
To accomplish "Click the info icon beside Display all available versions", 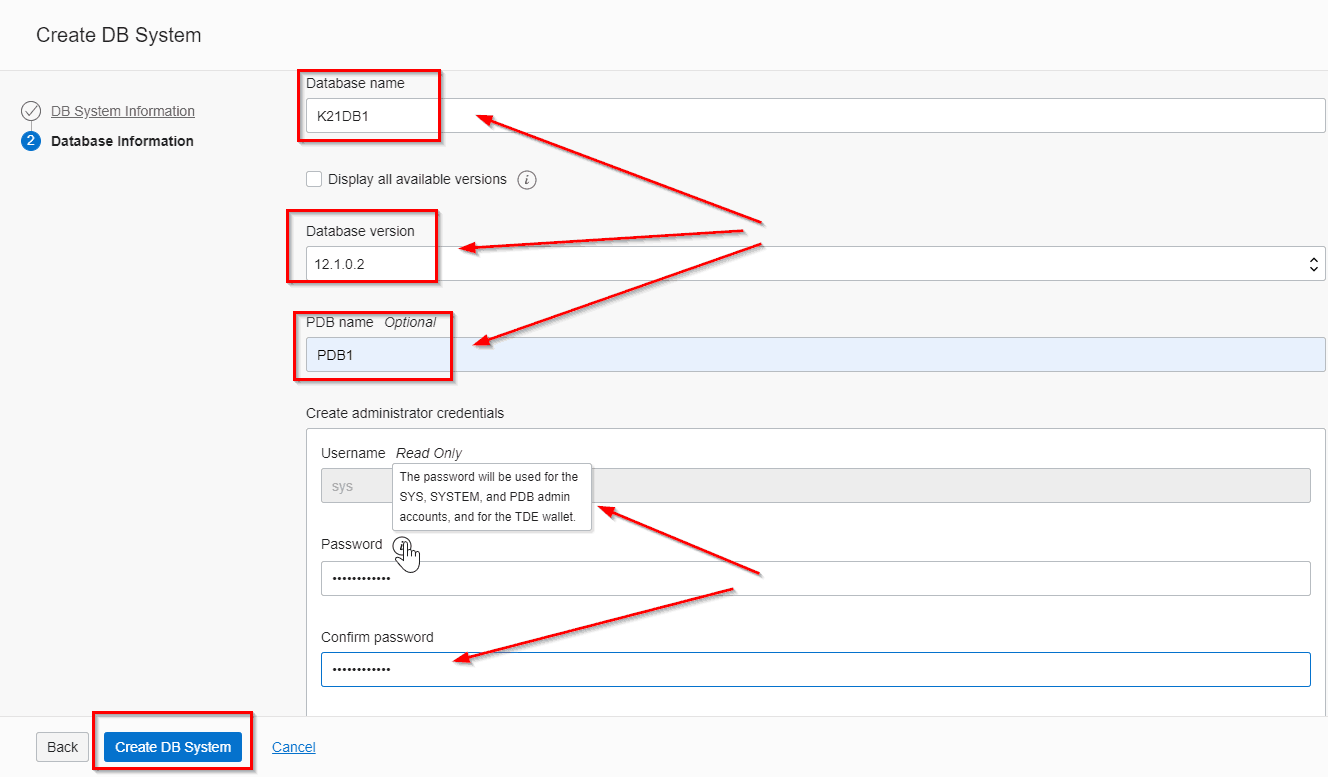I will coord(528,180).
